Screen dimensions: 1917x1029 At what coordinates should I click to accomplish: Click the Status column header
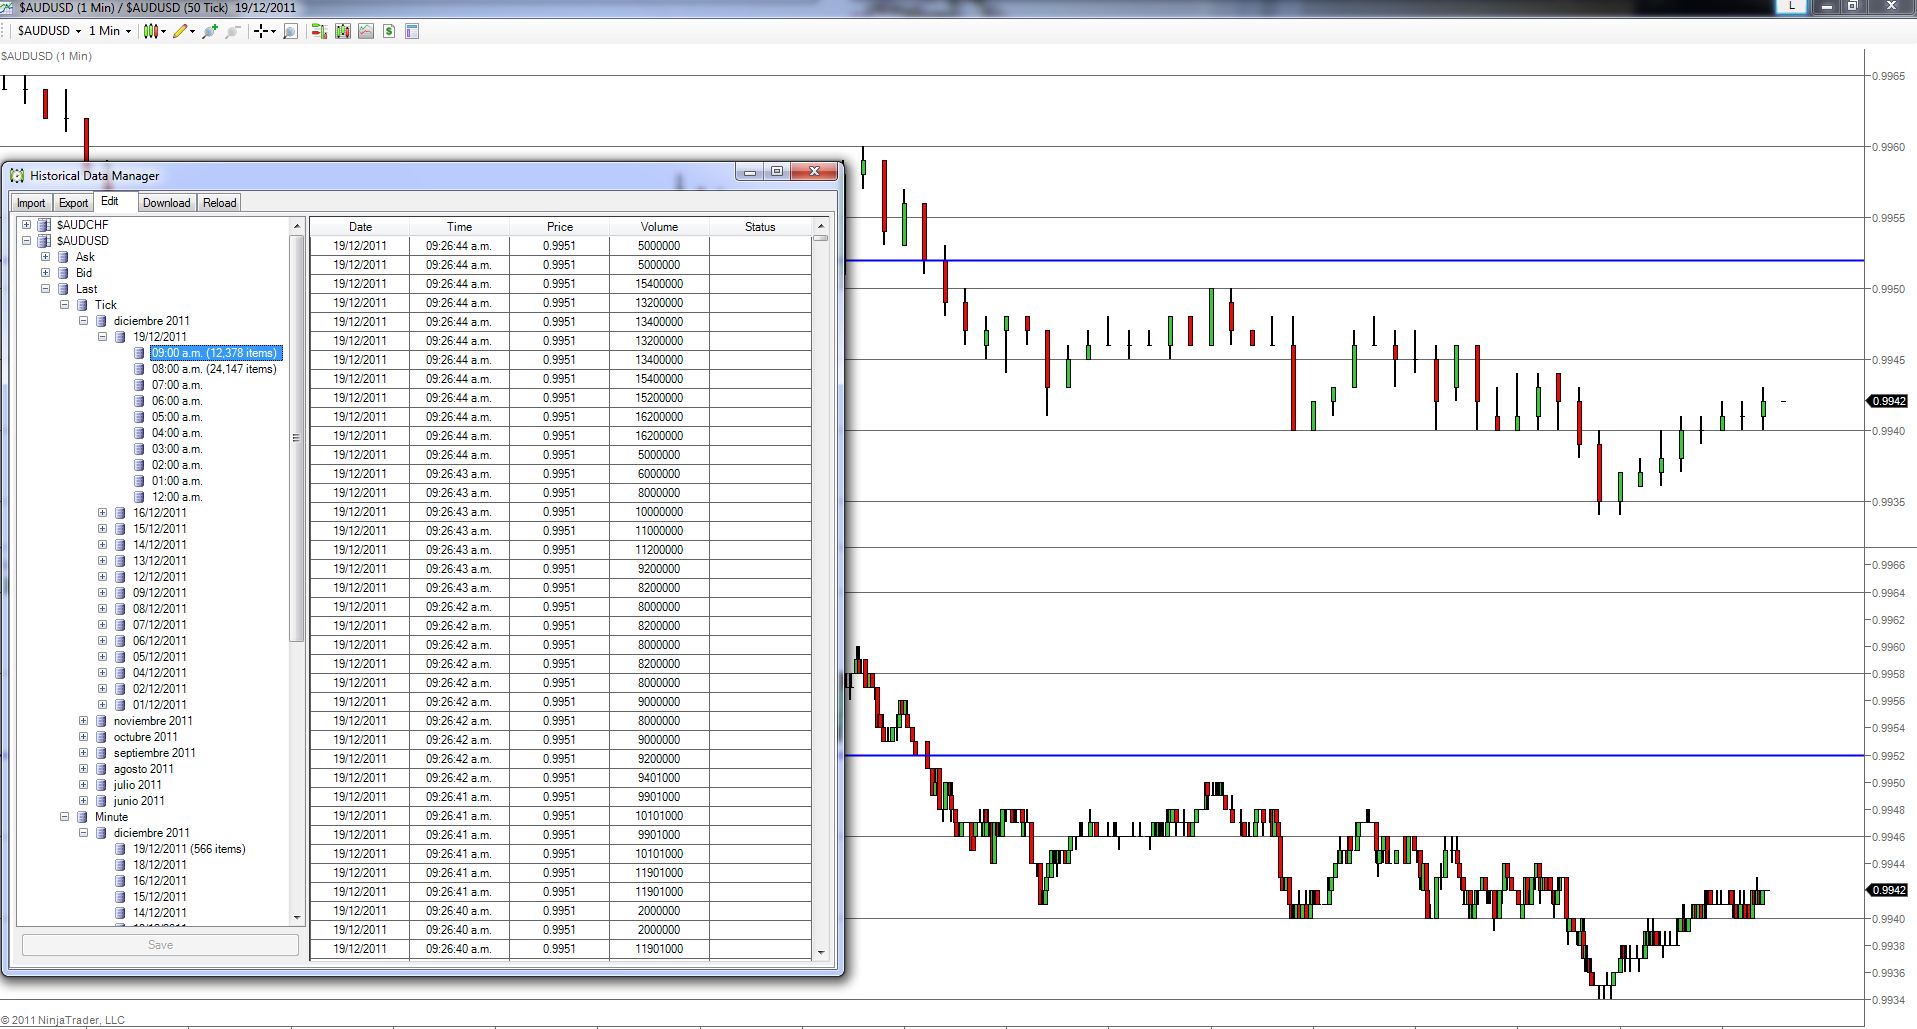pyautogui.click(x=760, y=227)
